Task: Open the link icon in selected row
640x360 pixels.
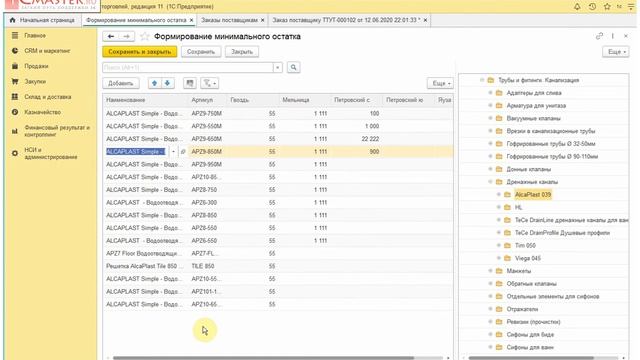Action: pos(183,151)
